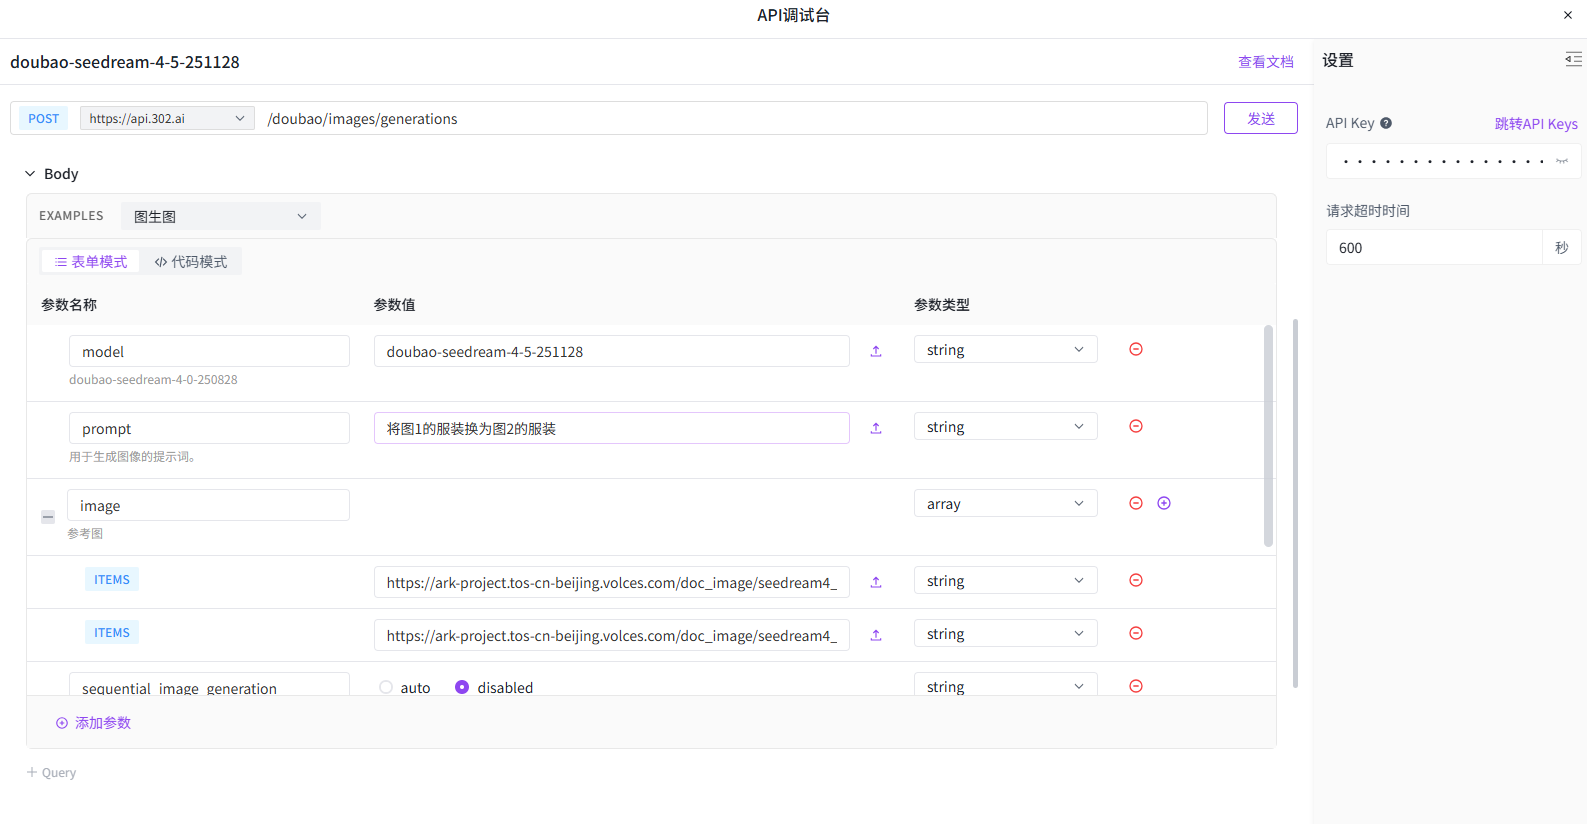This screenshot has height=824, width=1587.
Task: Open type dropdown for second ITEMS row
Action: coord(1005,633)
